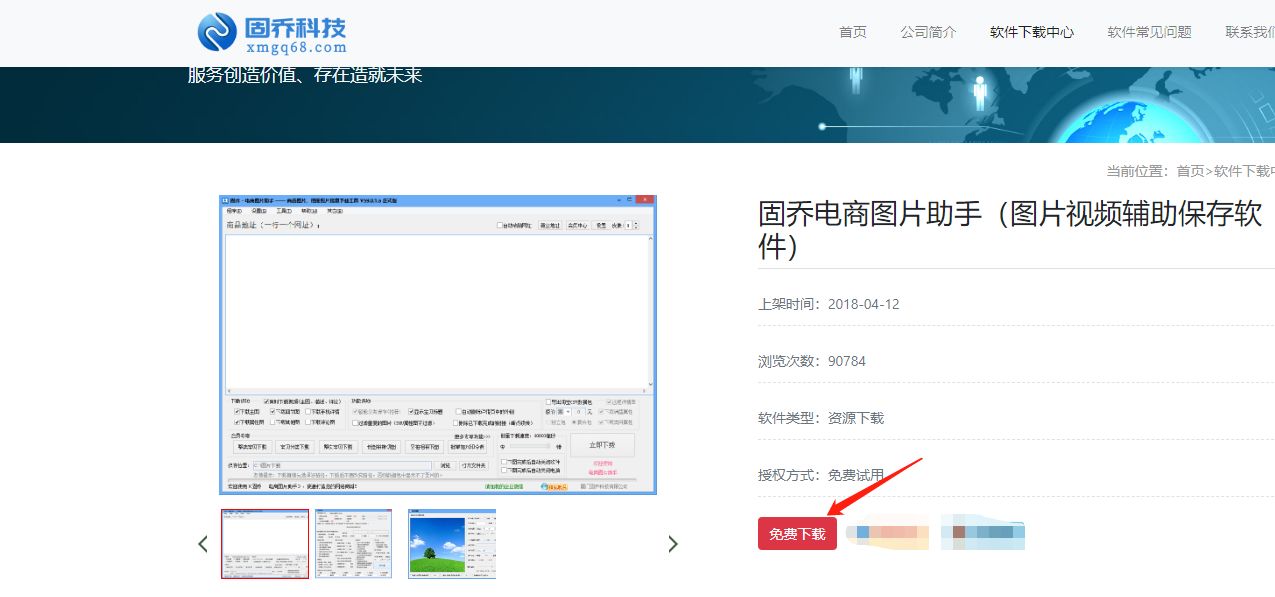Click the 授权方式：免费试用 line
The image size is (1275, 597).
[821, 475]
